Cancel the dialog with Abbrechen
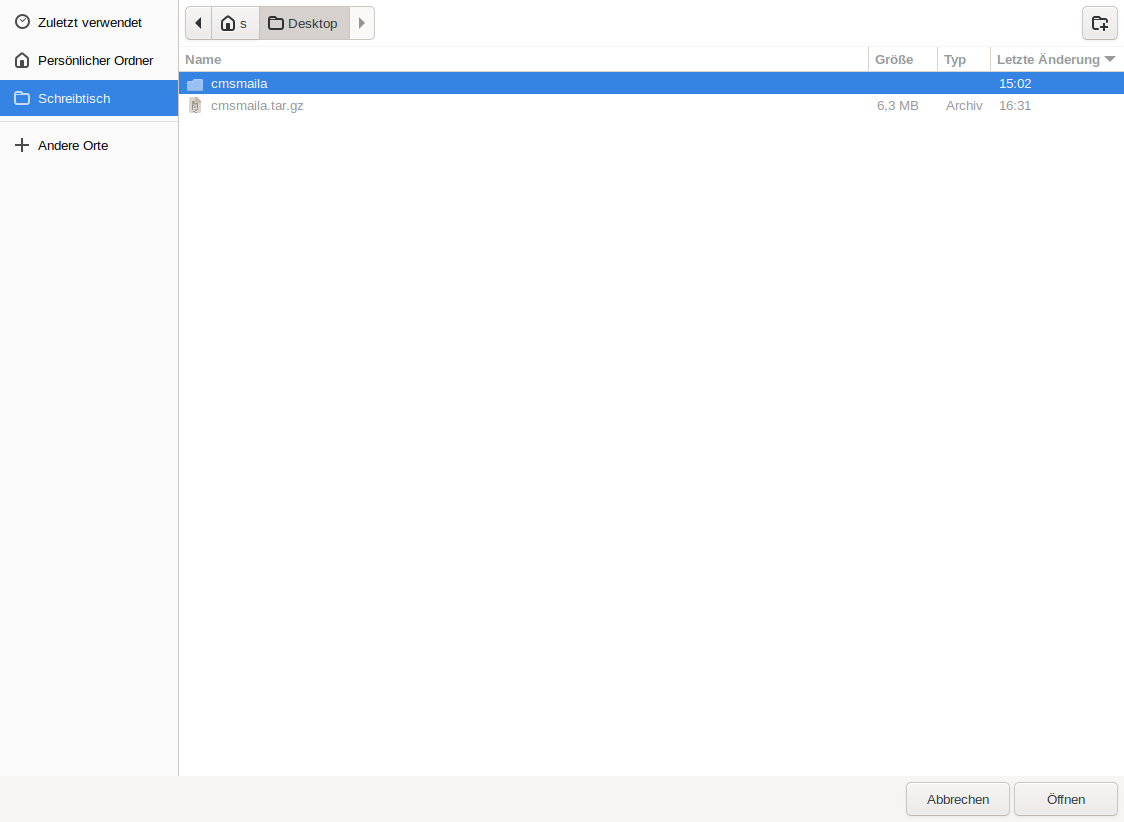Viewport: 1124px width, 822px height. (x=957, y=799)
